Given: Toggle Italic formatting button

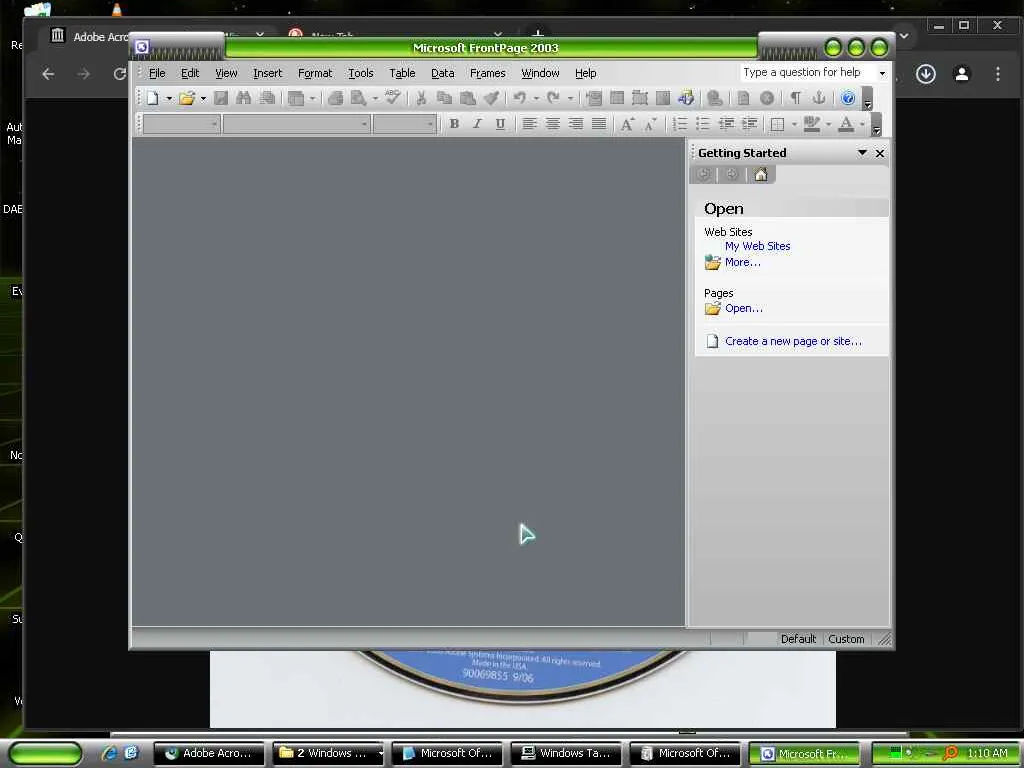Looking at the screenshot, I should click(477, 124).
